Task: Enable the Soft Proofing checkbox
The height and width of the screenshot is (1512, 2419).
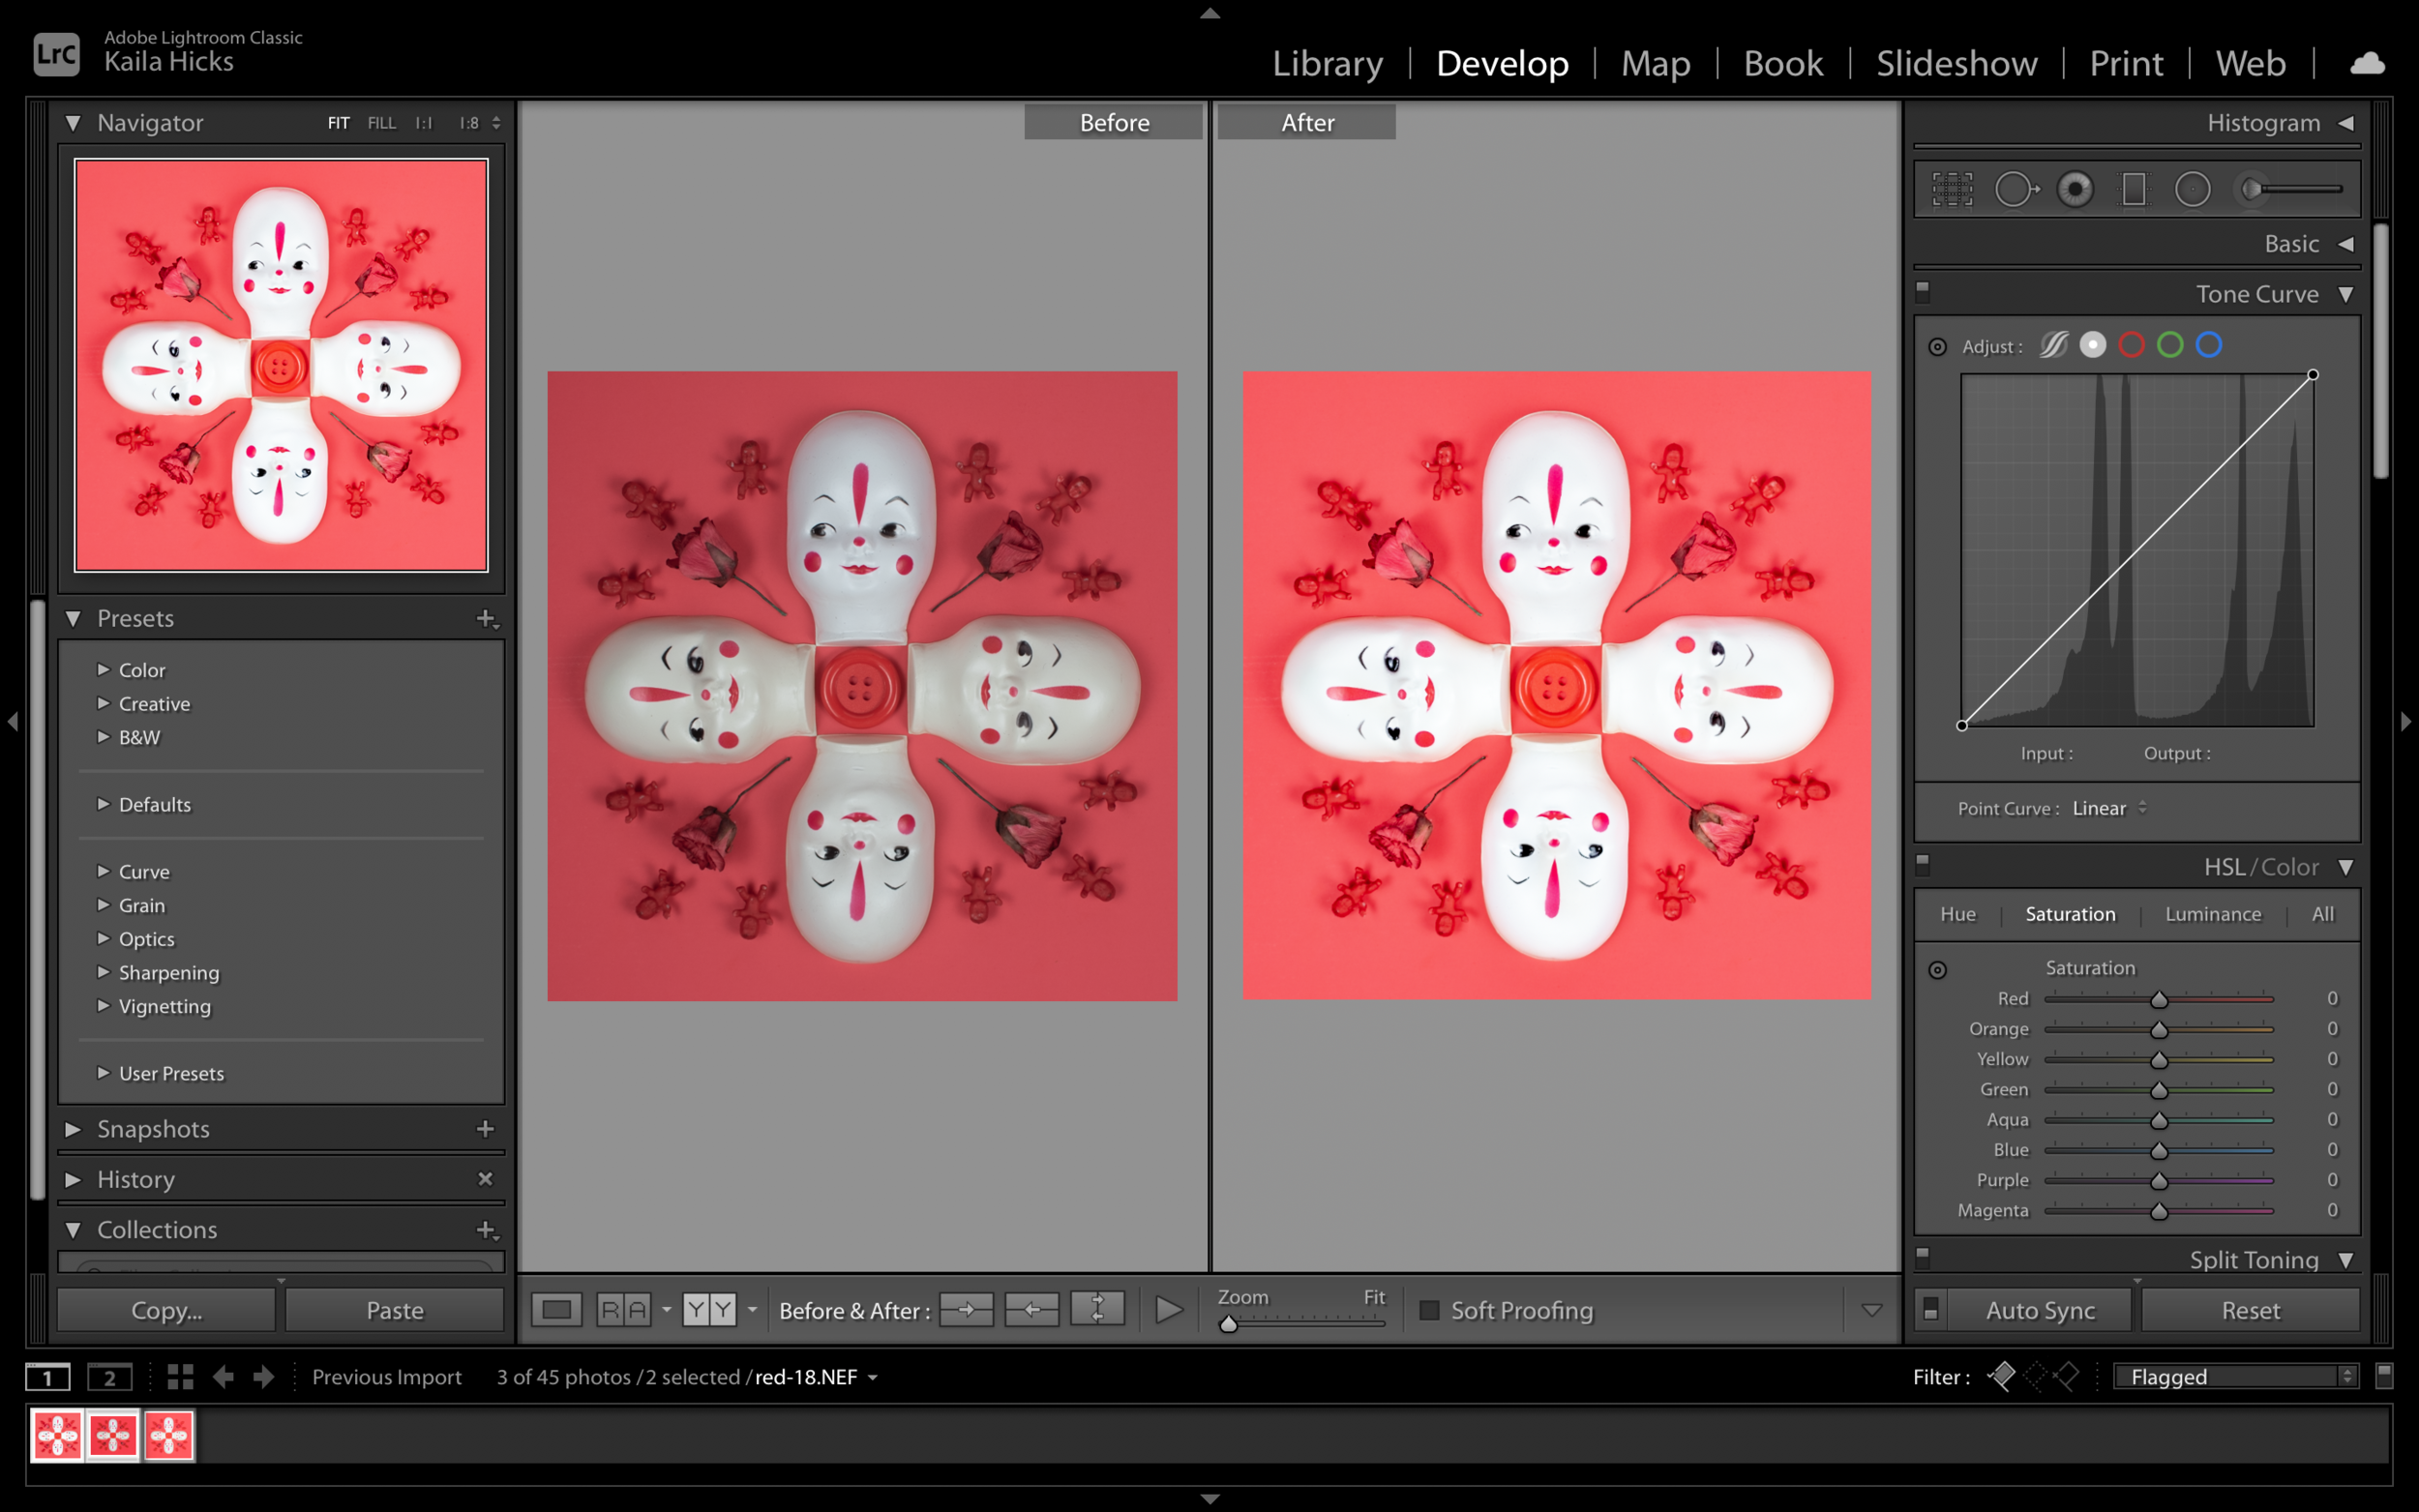Action: (1429, 1310)
